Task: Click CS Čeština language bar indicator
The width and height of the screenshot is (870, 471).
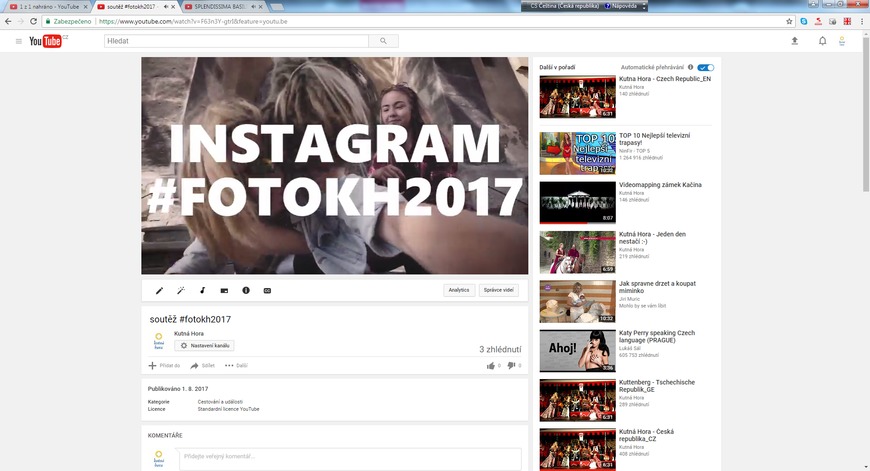Action: pos(564,6)
